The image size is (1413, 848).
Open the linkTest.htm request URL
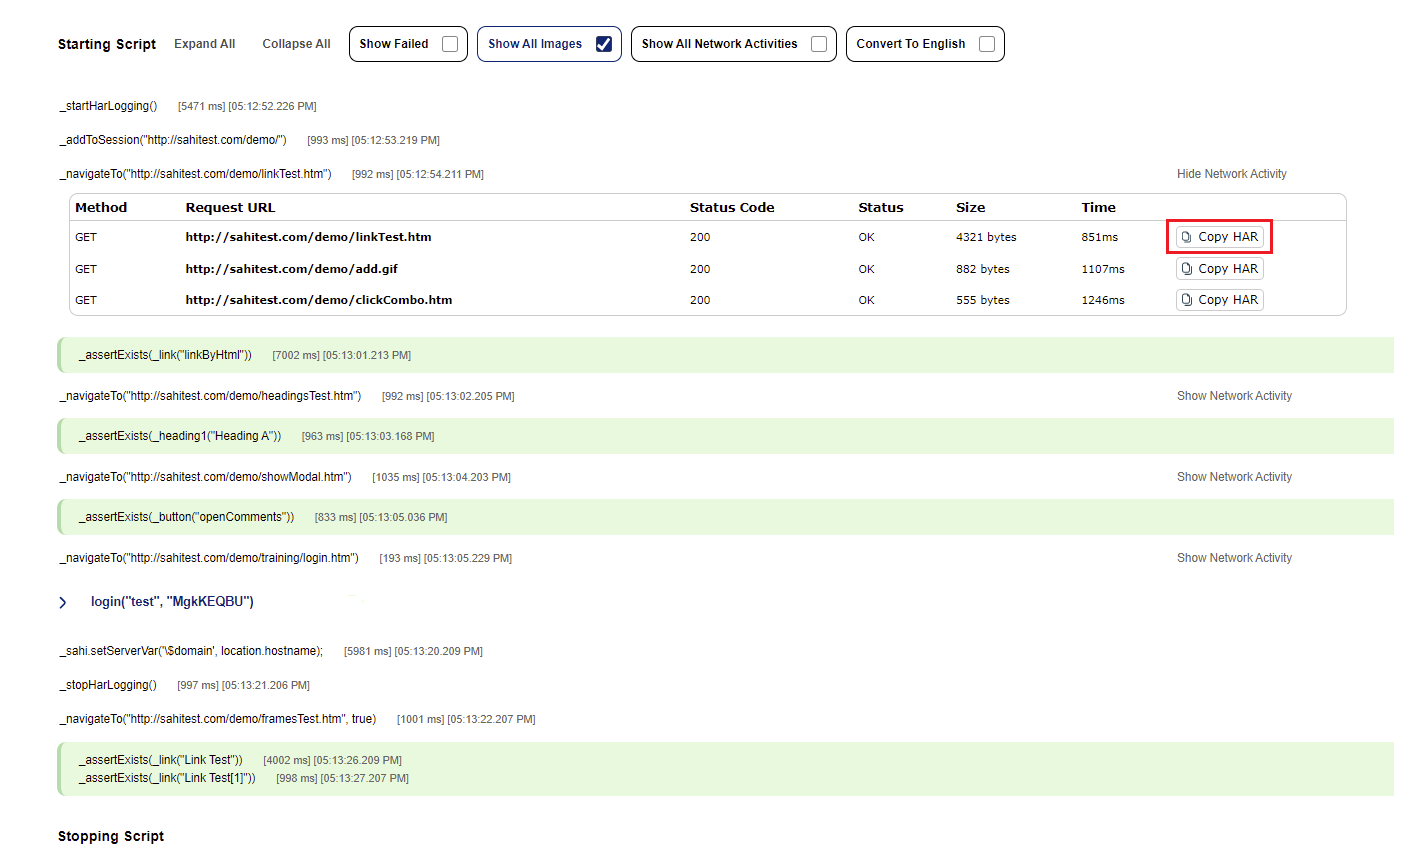pyautogui.click(x=308, y=237)
